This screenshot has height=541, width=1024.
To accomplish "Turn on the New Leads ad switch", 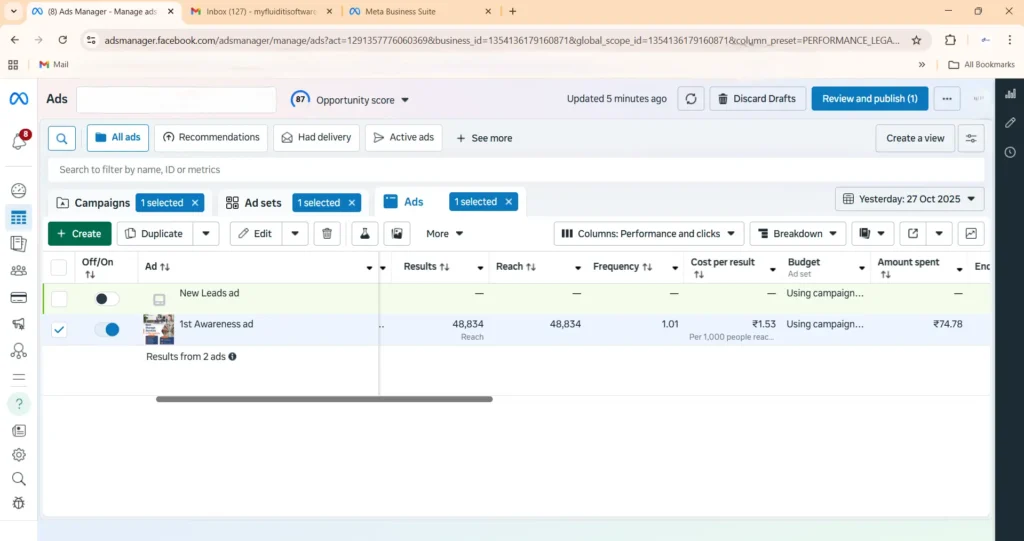I will pyautogui.click(x=107, y=299).
